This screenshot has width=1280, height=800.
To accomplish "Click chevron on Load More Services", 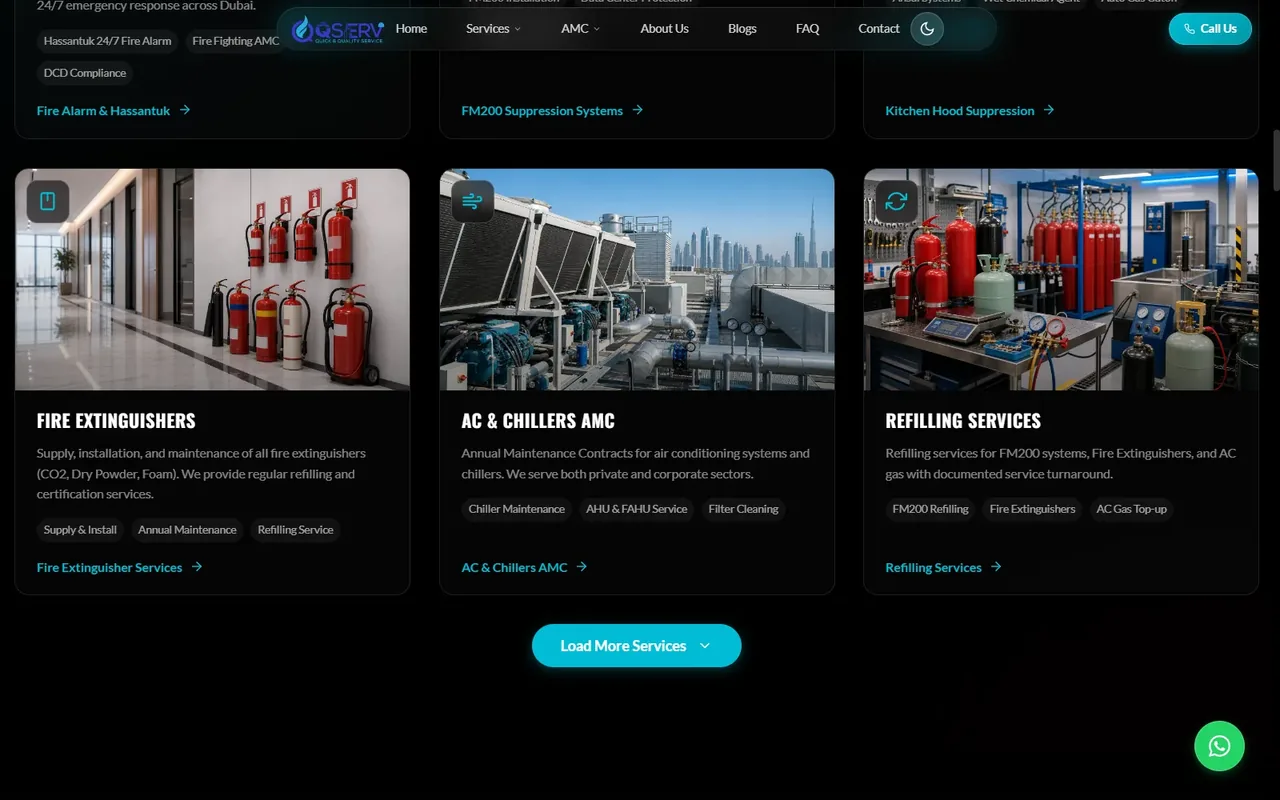I will [705, 646].
